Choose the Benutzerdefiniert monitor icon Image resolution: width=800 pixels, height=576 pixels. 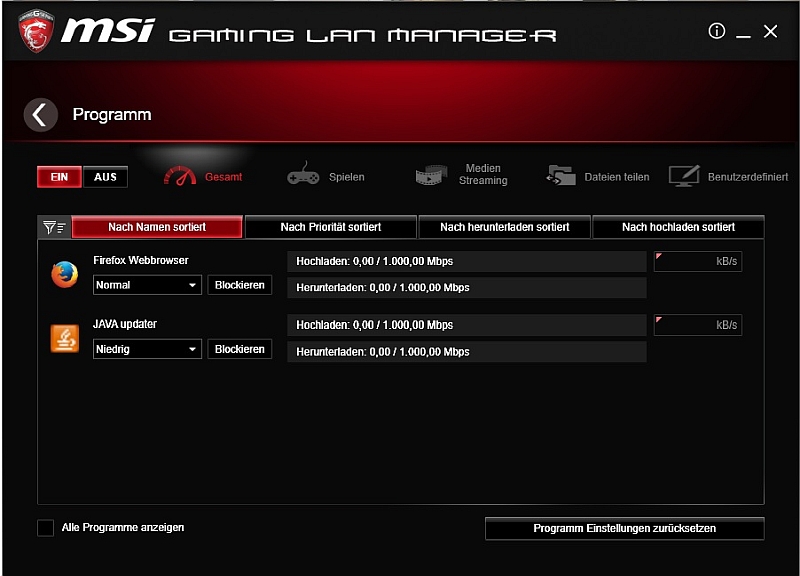(x=684, y=177)
